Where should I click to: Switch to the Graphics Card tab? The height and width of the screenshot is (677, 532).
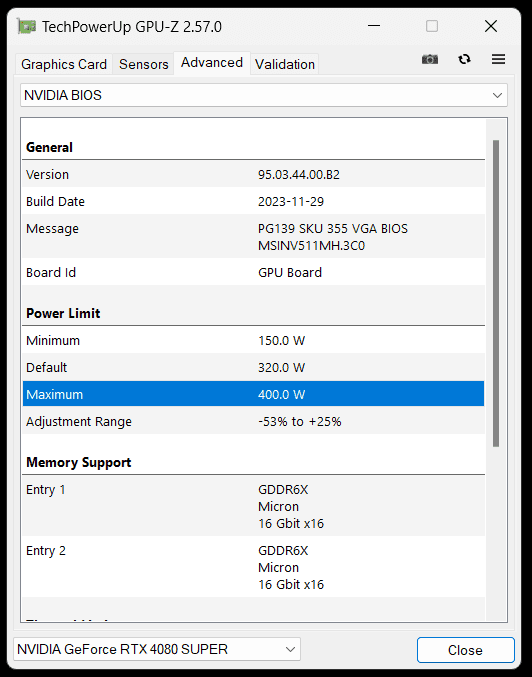64,64
